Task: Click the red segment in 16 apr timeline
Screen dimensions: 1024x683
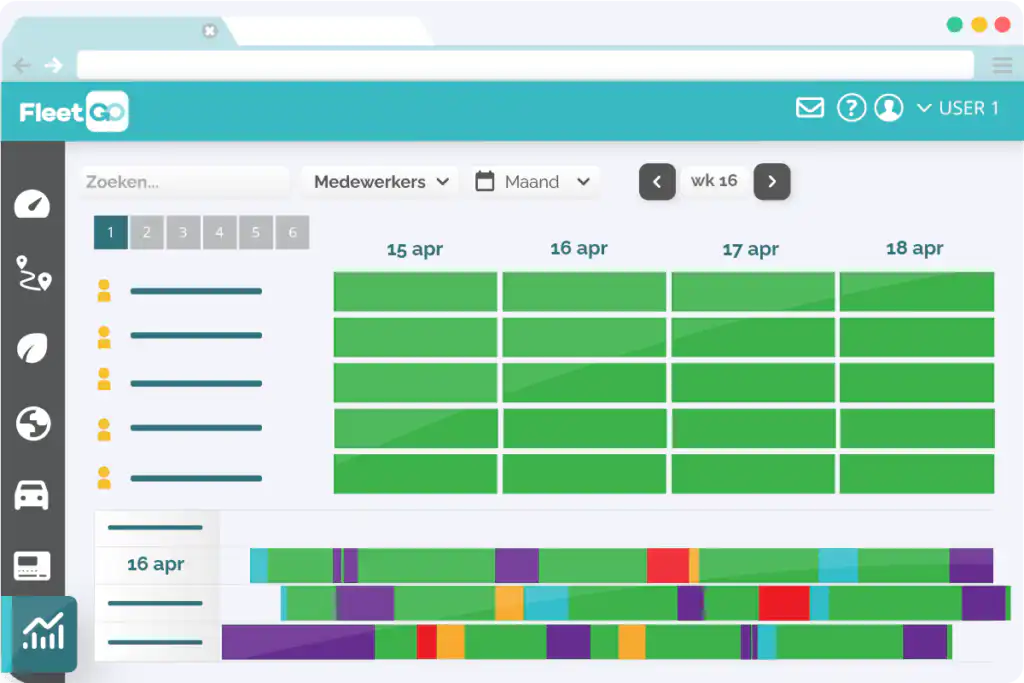Action: pyautogui.click(x=667, y=565)
